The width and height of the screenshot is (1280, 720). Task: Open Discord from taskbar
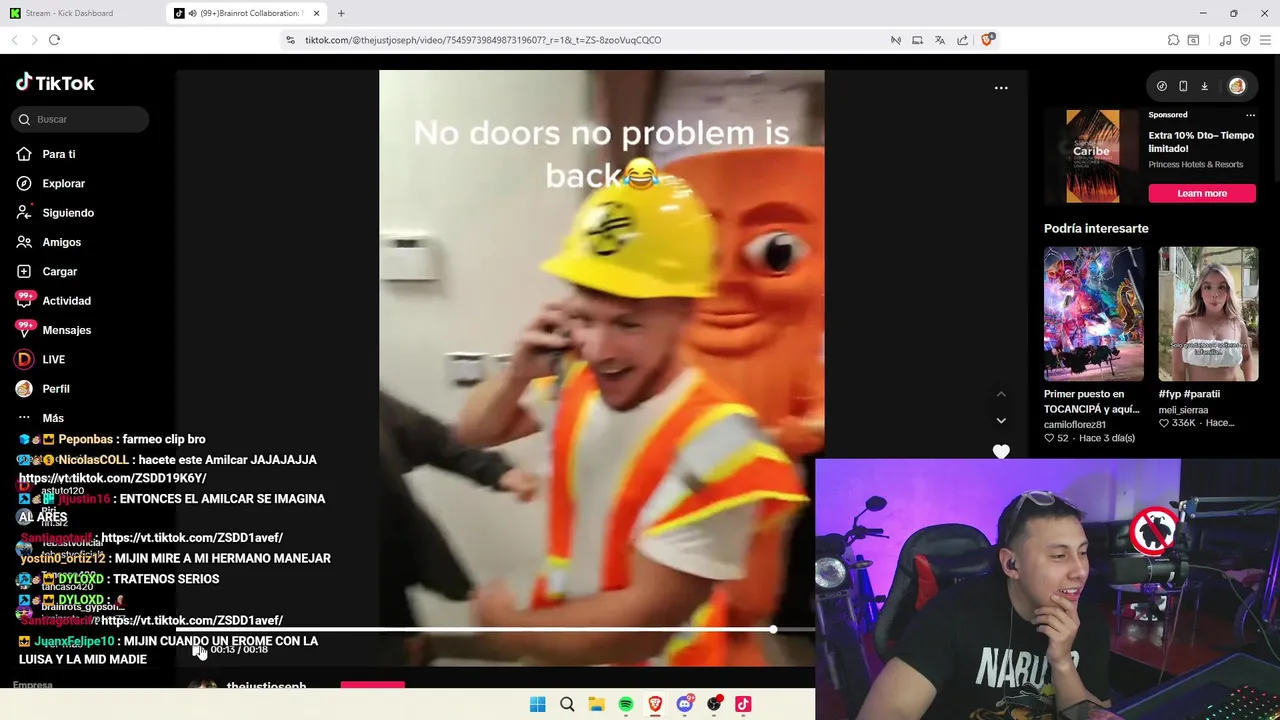[684, 704]
